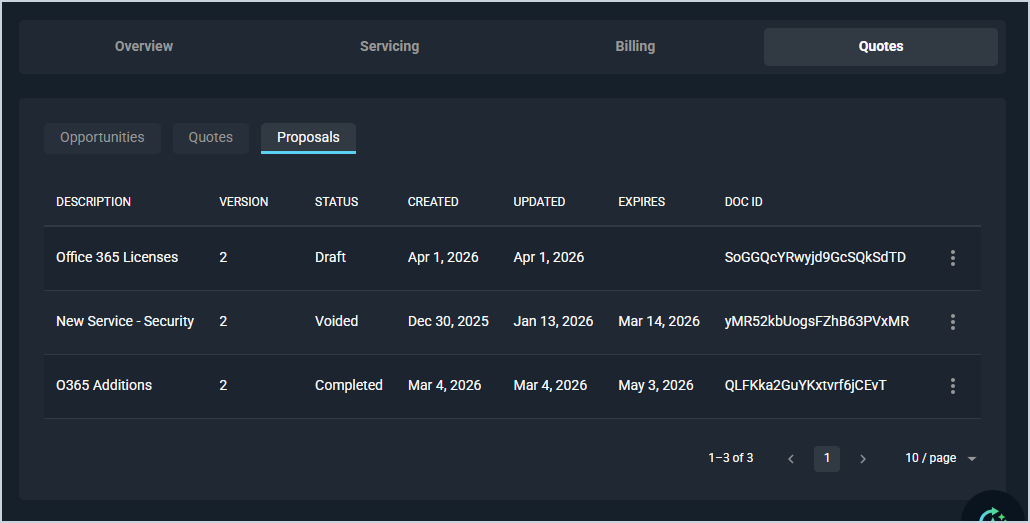This screenshot has width=1030, height=523.
Task: Select the Proposals sub-tab
Action: (308, 138)
